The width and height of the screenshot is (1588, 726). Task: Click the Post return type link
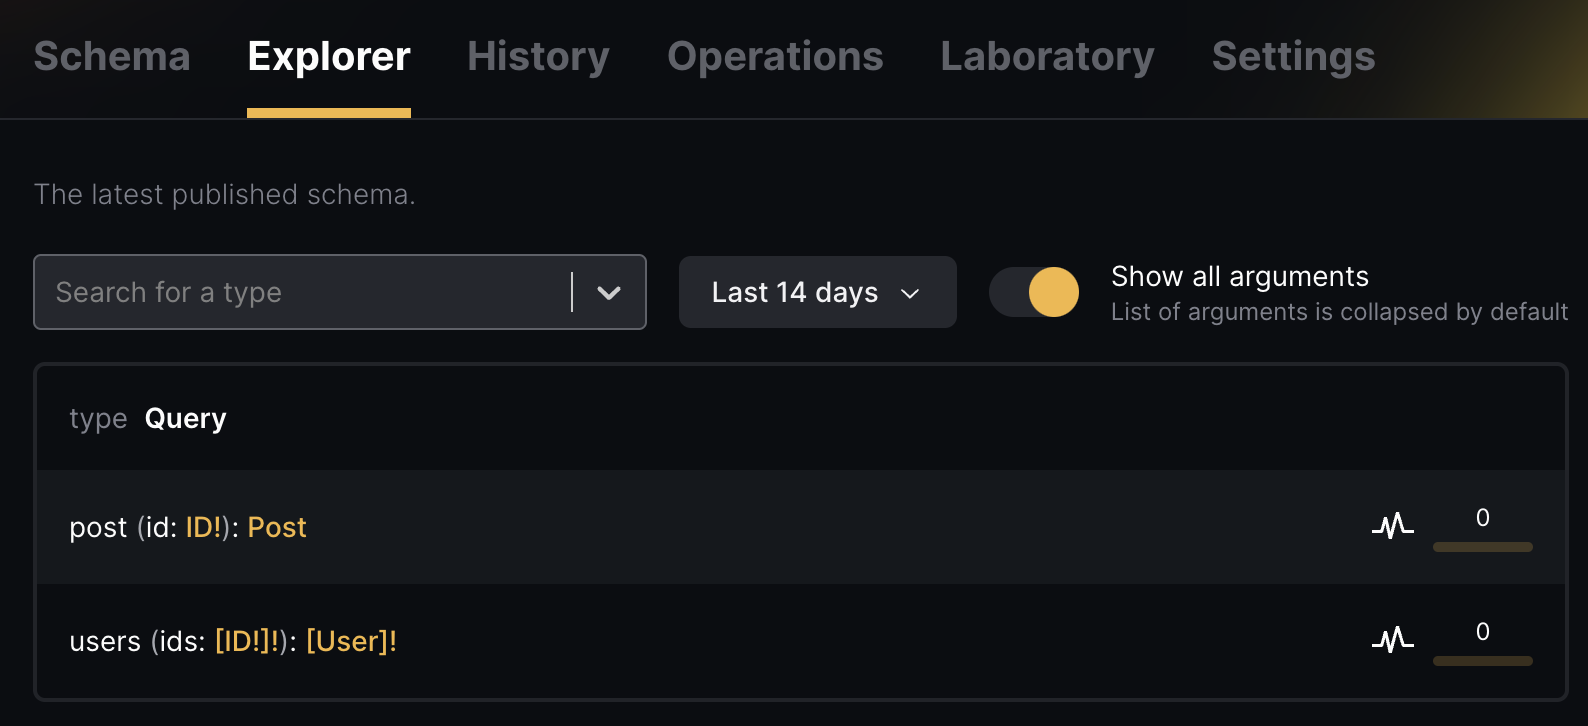(x=277, y=527)
